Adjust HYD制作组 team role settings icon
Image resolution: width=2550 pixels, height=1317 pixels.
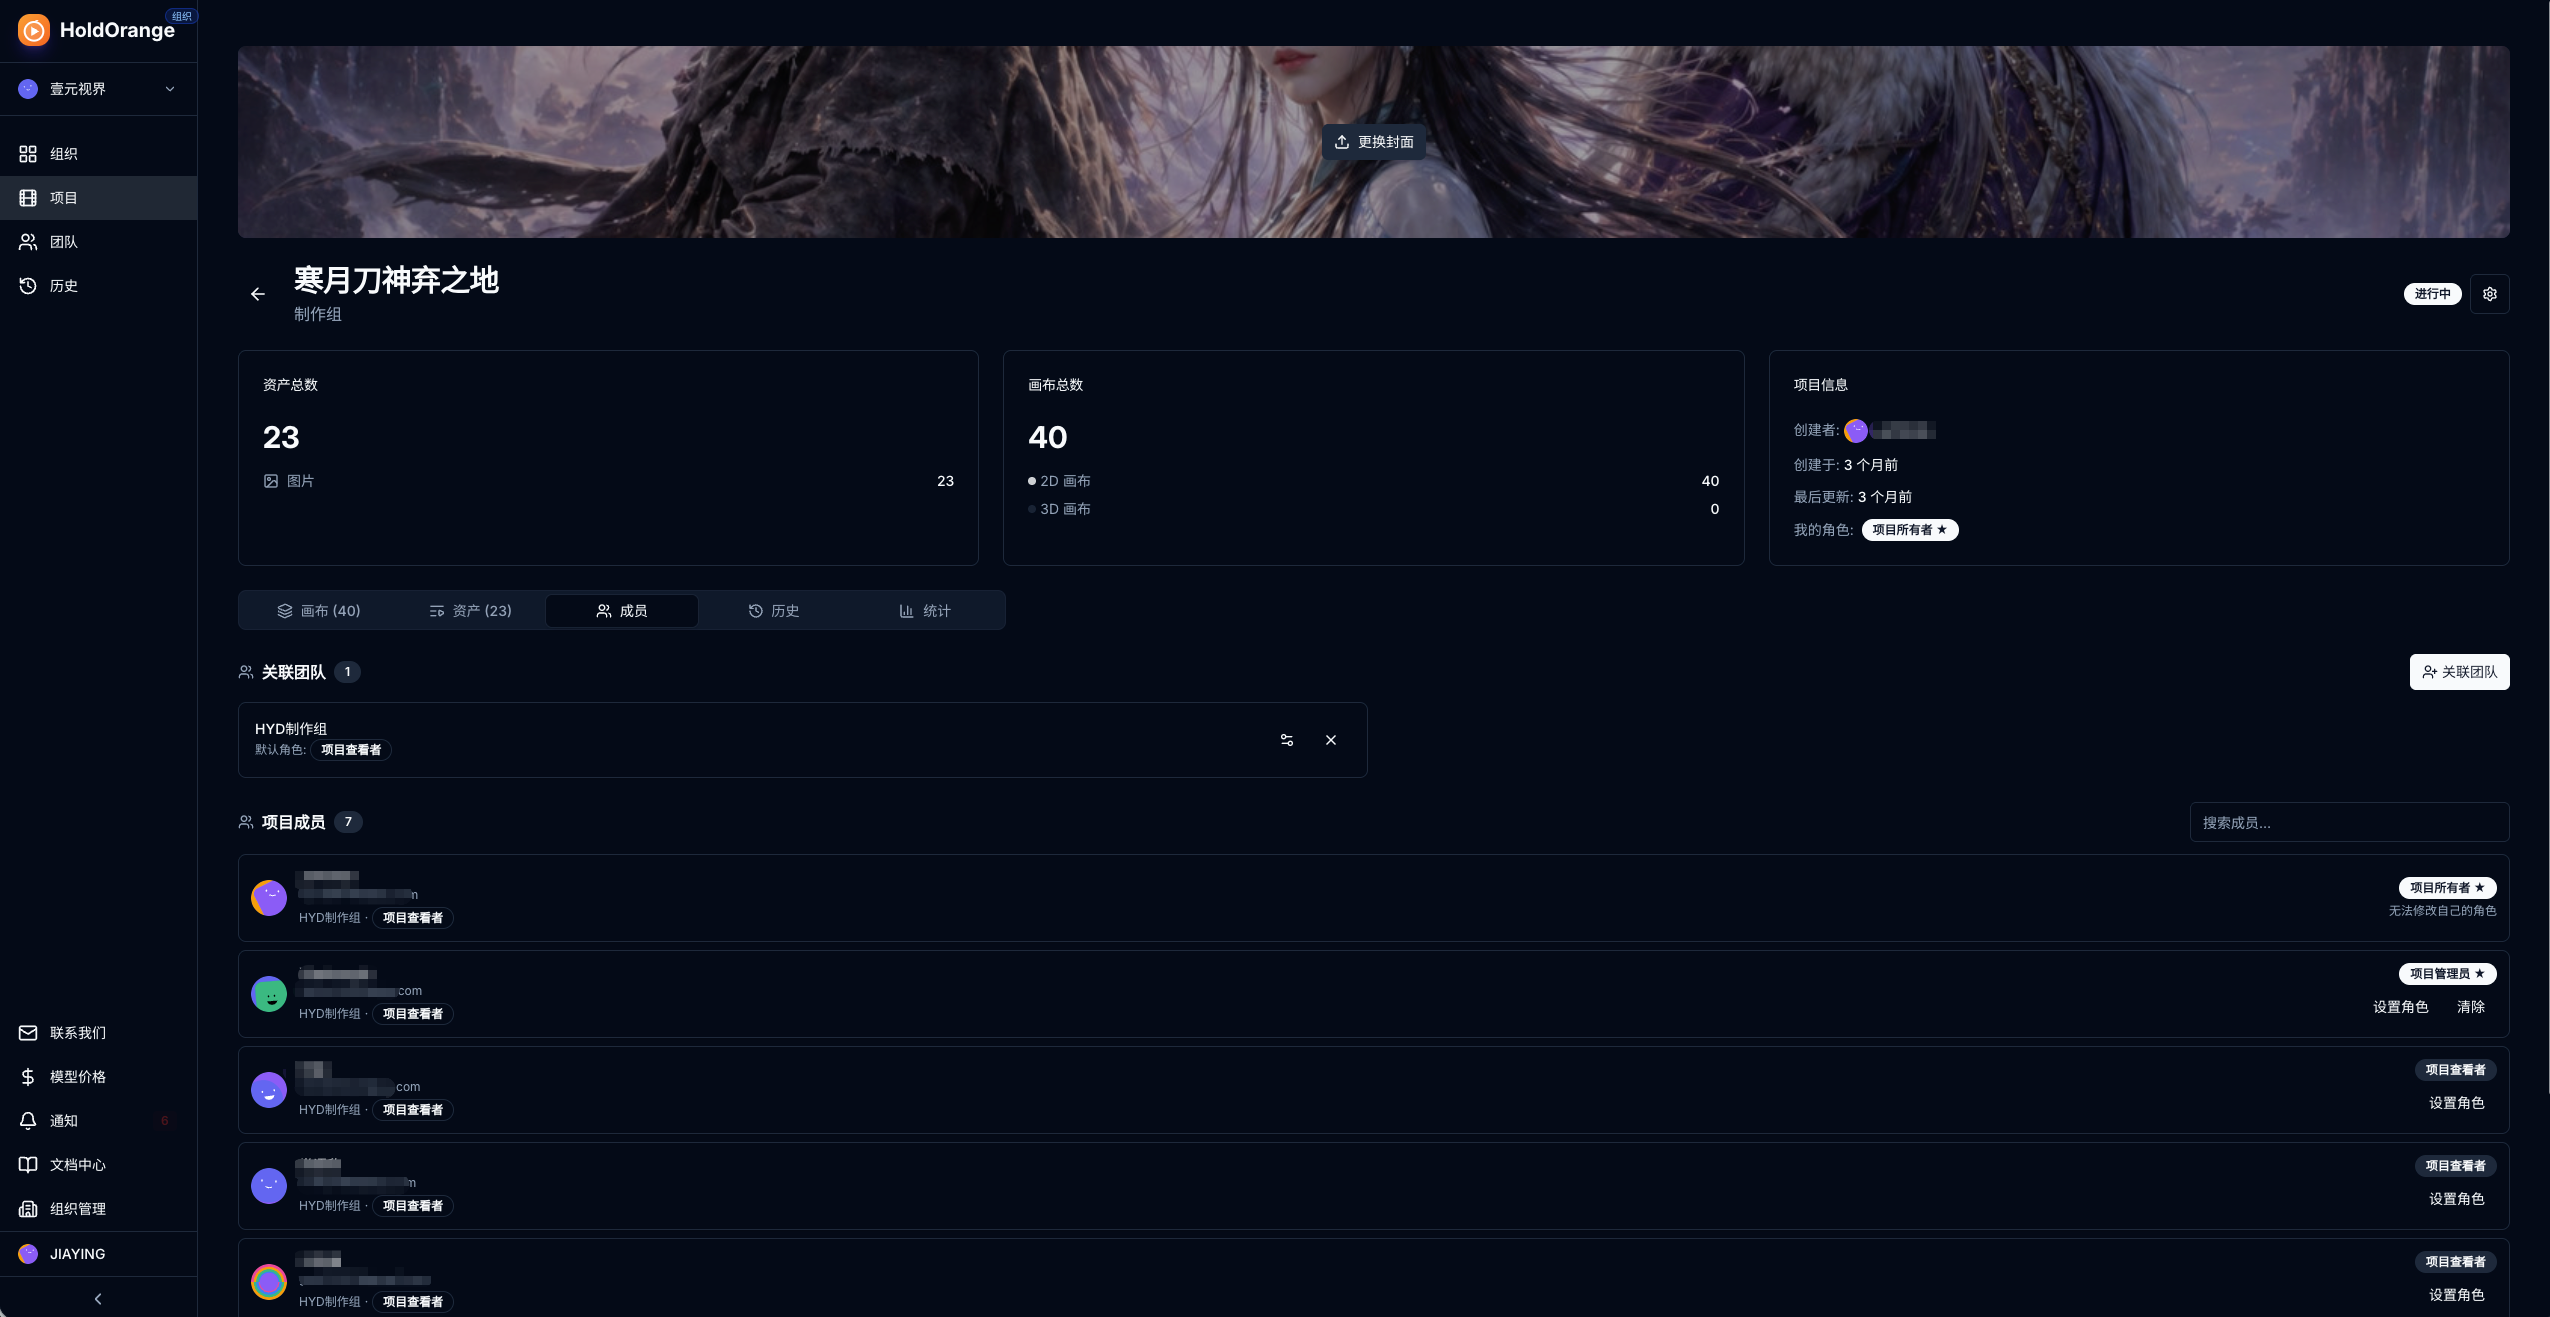point(1287,740)
